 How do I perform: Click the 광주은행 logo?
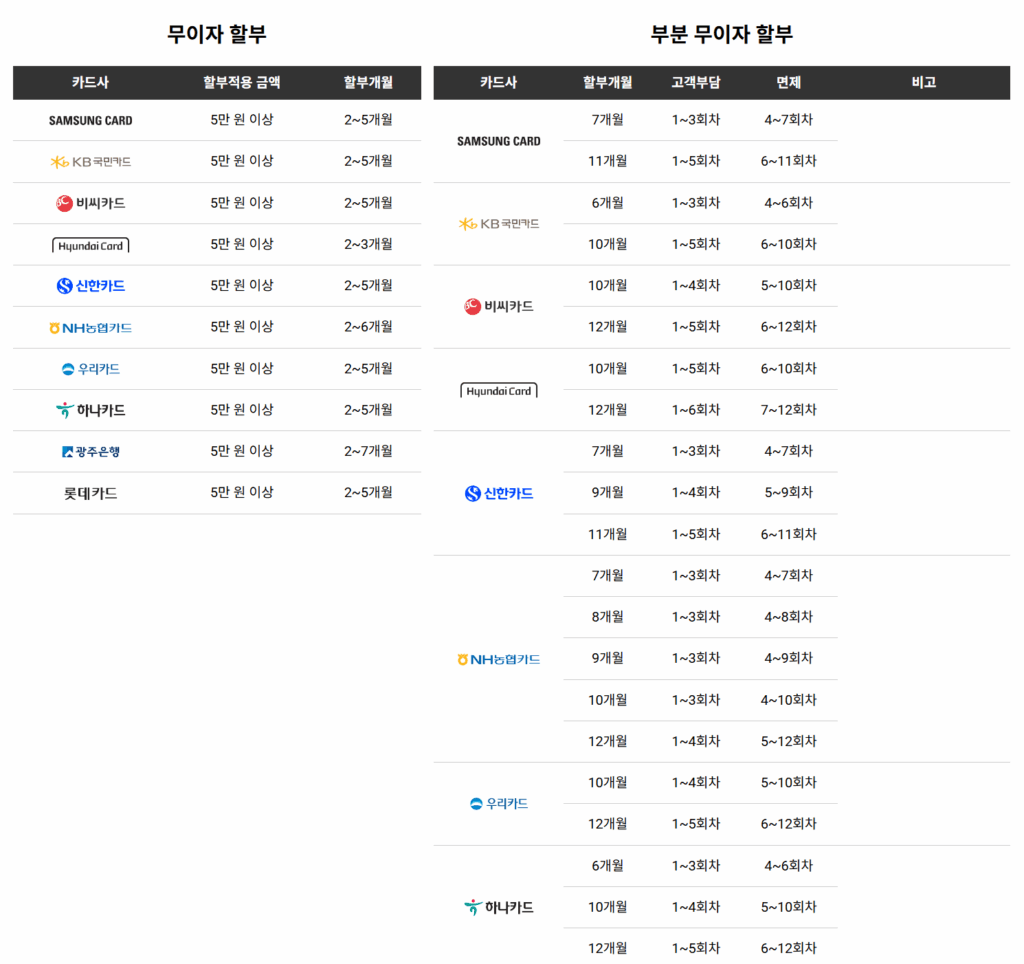90,451
